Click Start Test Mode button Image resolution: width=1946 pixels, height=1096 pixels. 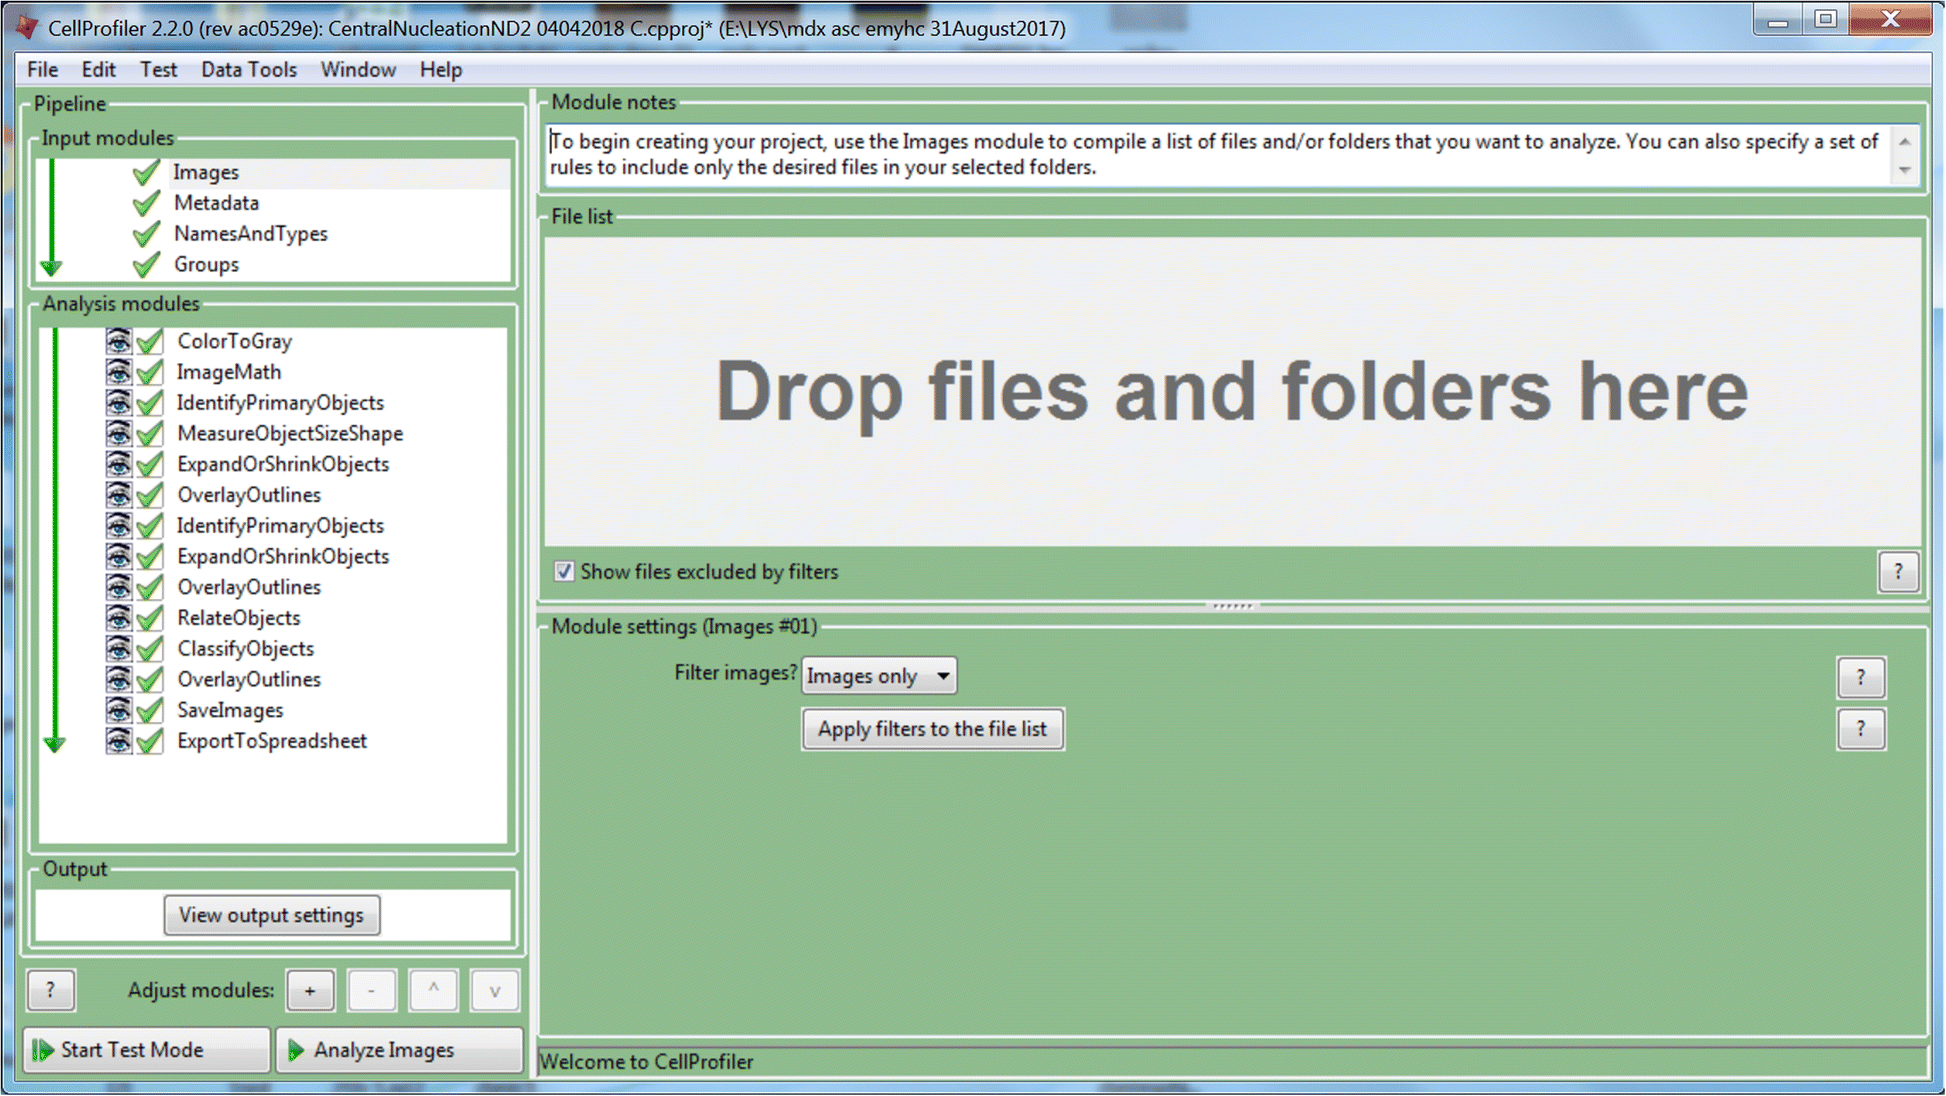(x=147, y=1049)
